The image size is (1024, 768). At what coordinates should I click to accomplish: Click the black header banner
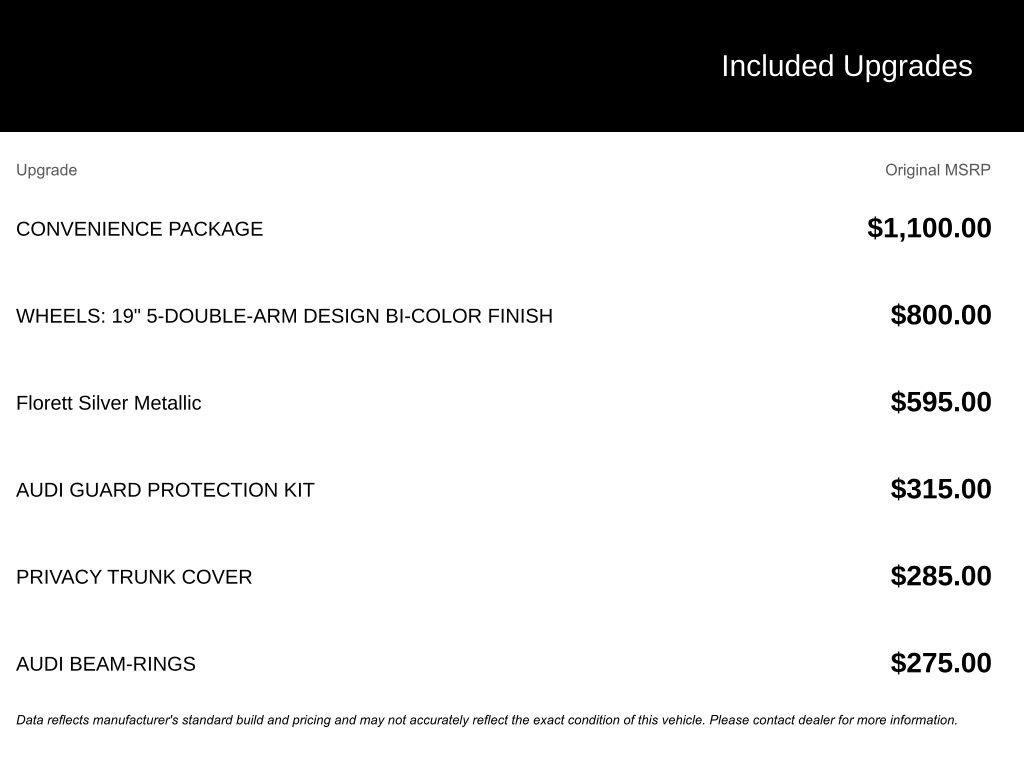[x=512, y=66]
